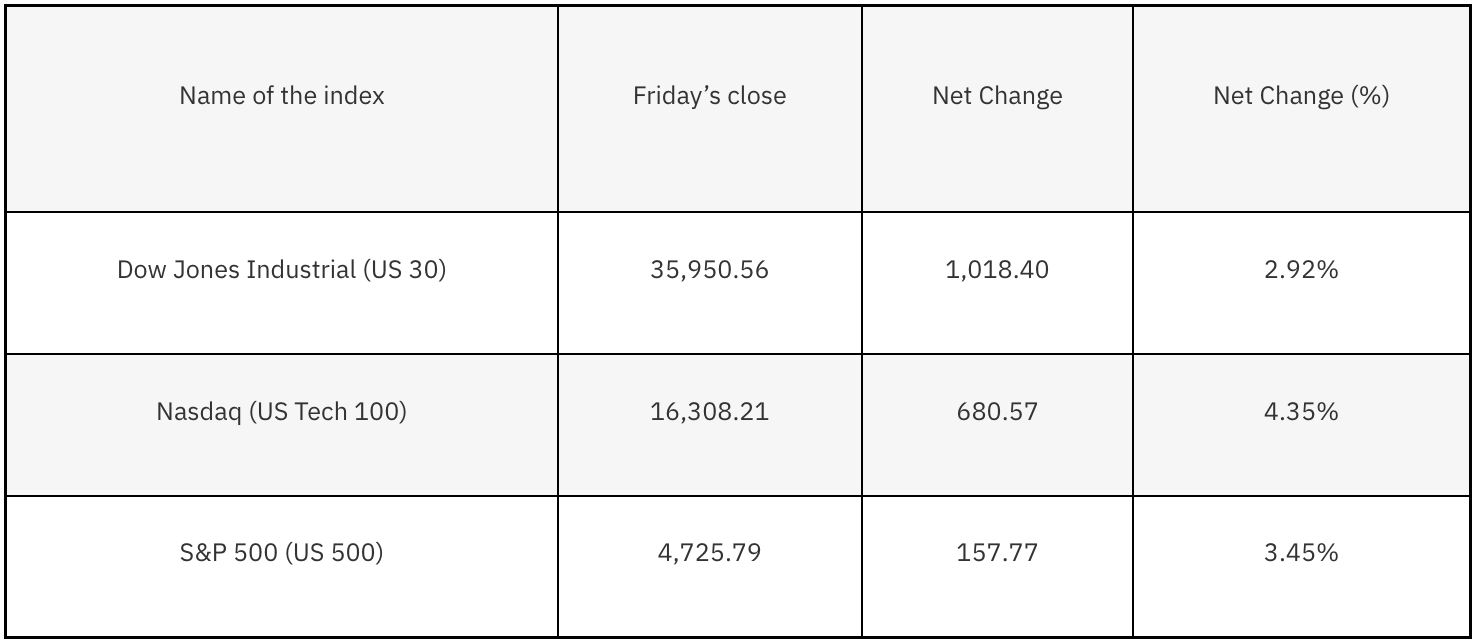Select the 16,308.21 closing value
The width and height of the screenshot is (1476, 642).
[709, 412]
